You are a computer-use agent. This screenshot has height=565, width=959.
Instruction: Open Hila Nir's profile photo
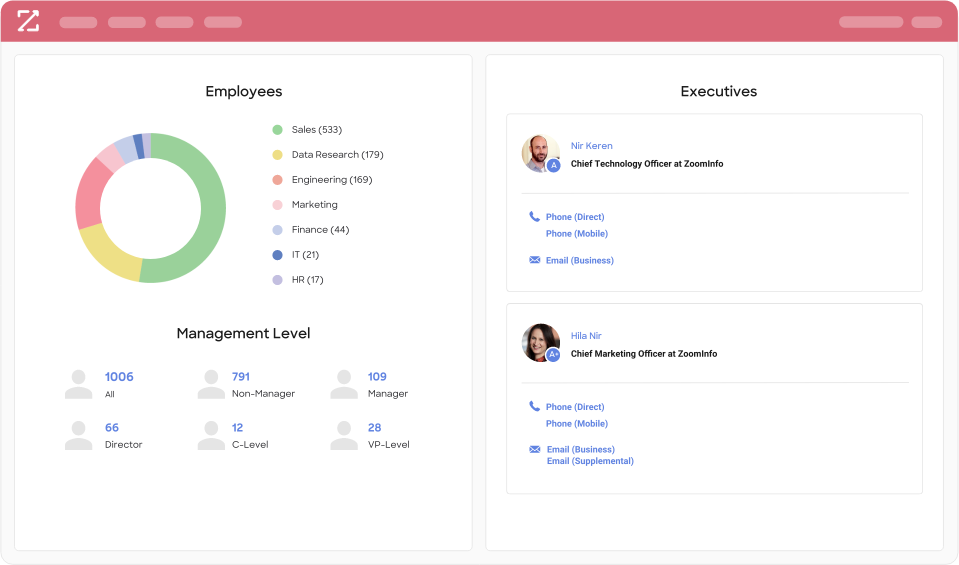540,342
